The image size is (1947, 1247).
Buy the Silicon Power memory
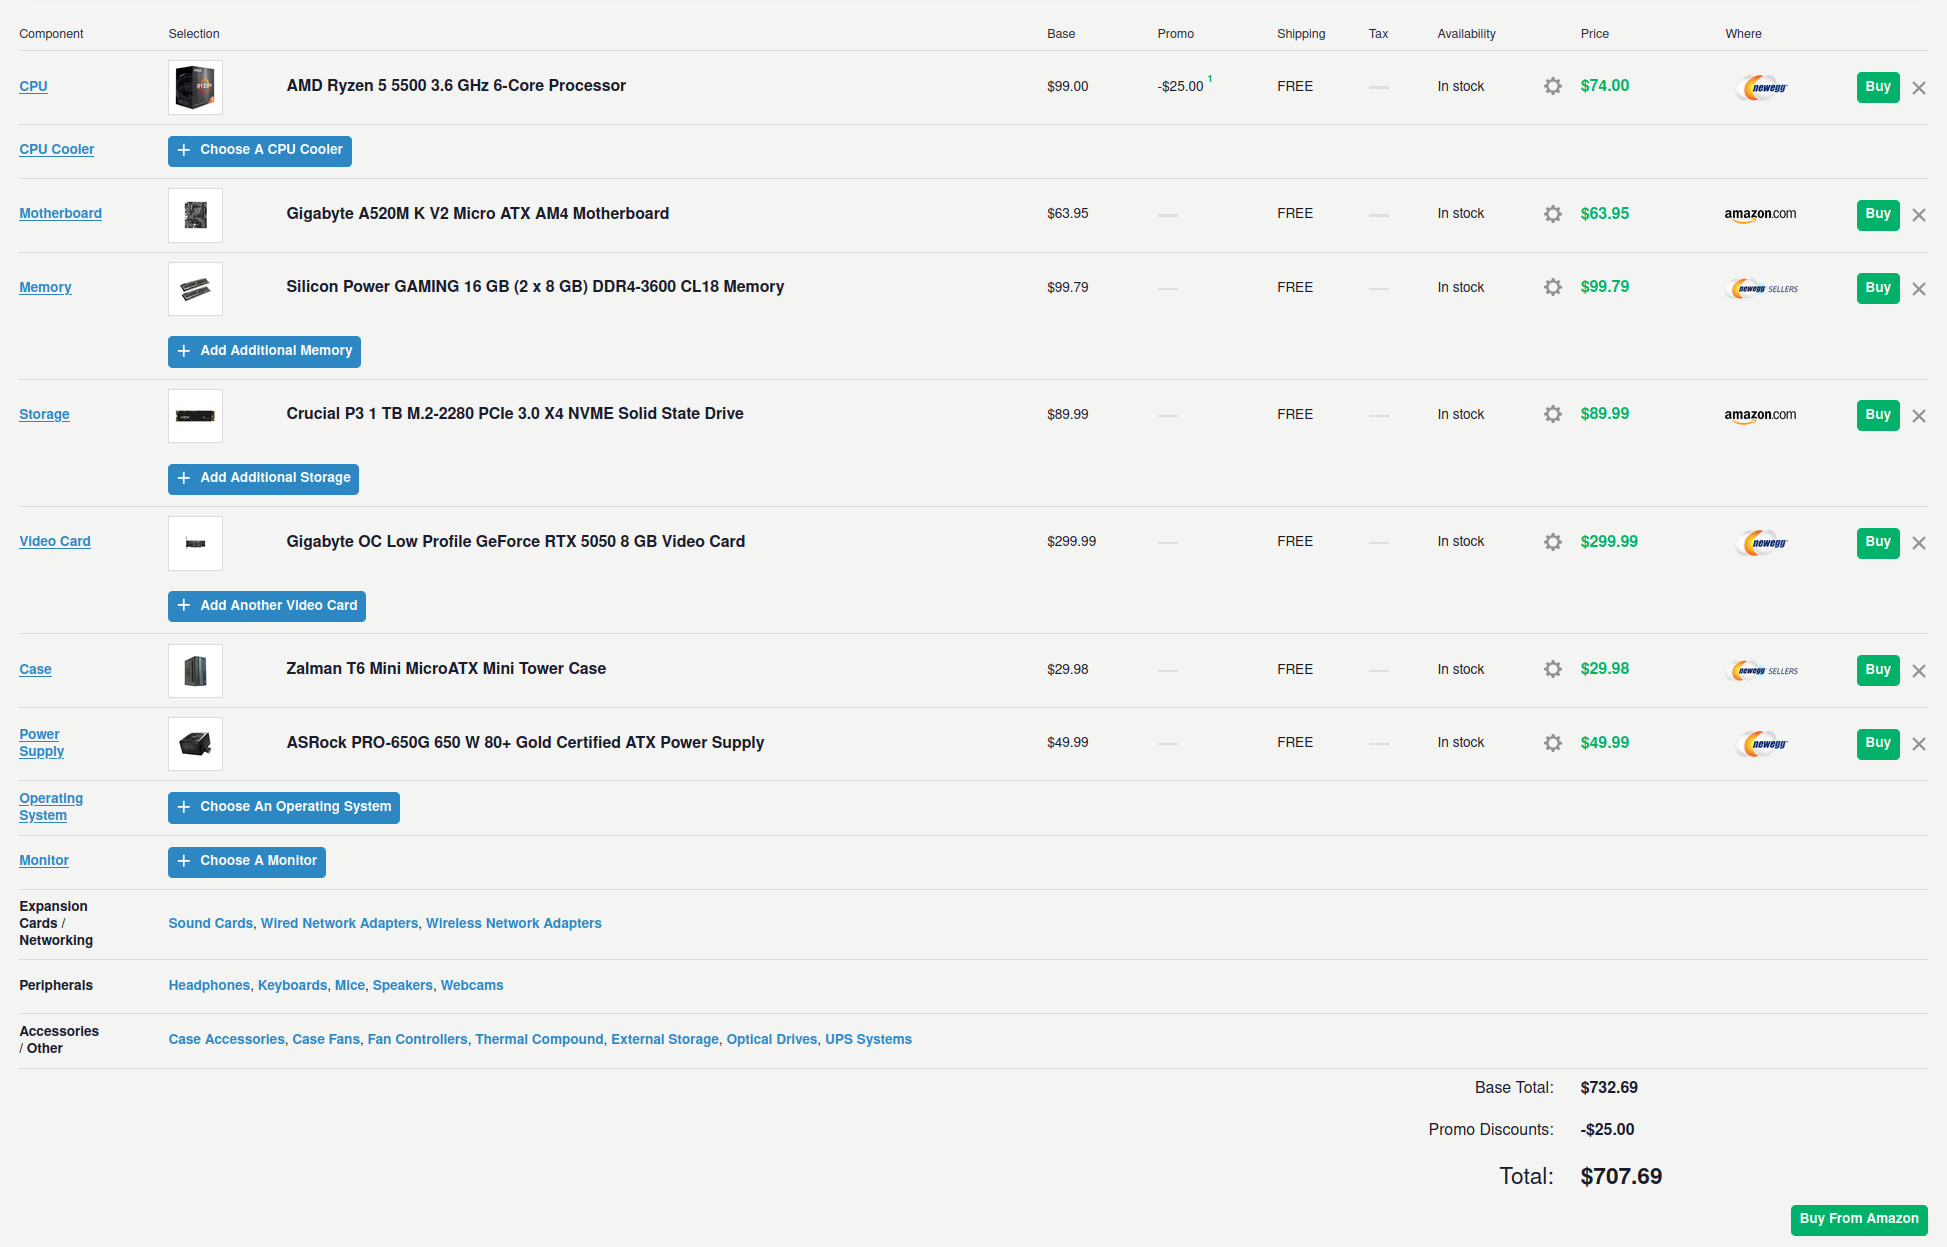[x=1878, y=288]
